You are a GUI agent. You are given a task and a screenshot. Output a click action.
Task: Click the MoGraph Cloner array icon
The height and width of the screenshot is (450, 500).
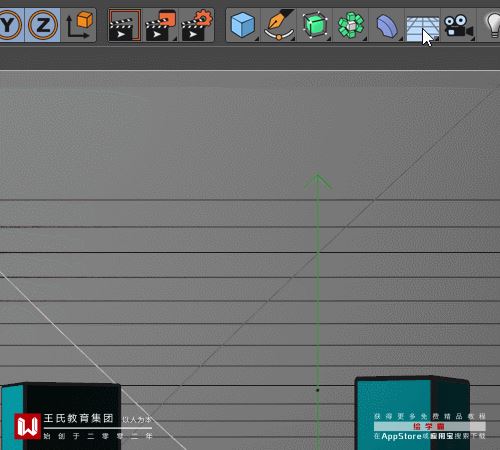(351, 25)
